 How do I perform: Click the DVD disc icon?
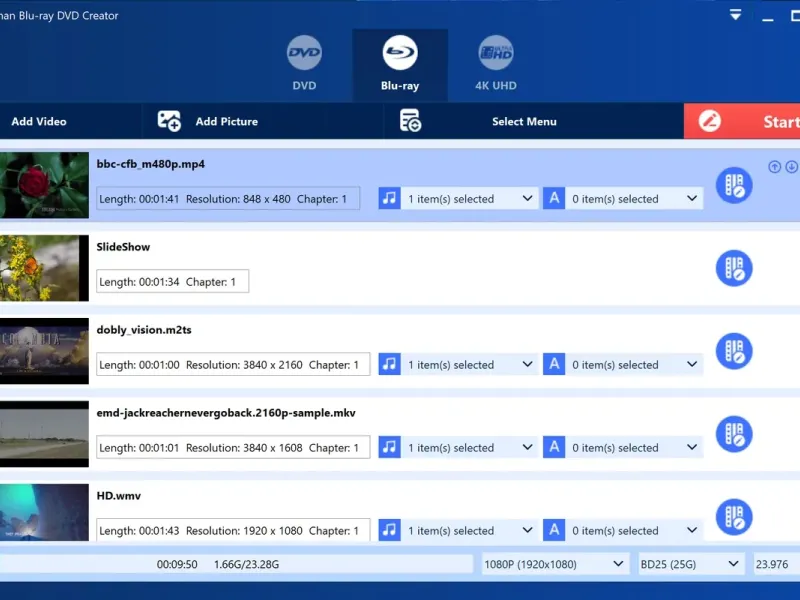[304, 53]
